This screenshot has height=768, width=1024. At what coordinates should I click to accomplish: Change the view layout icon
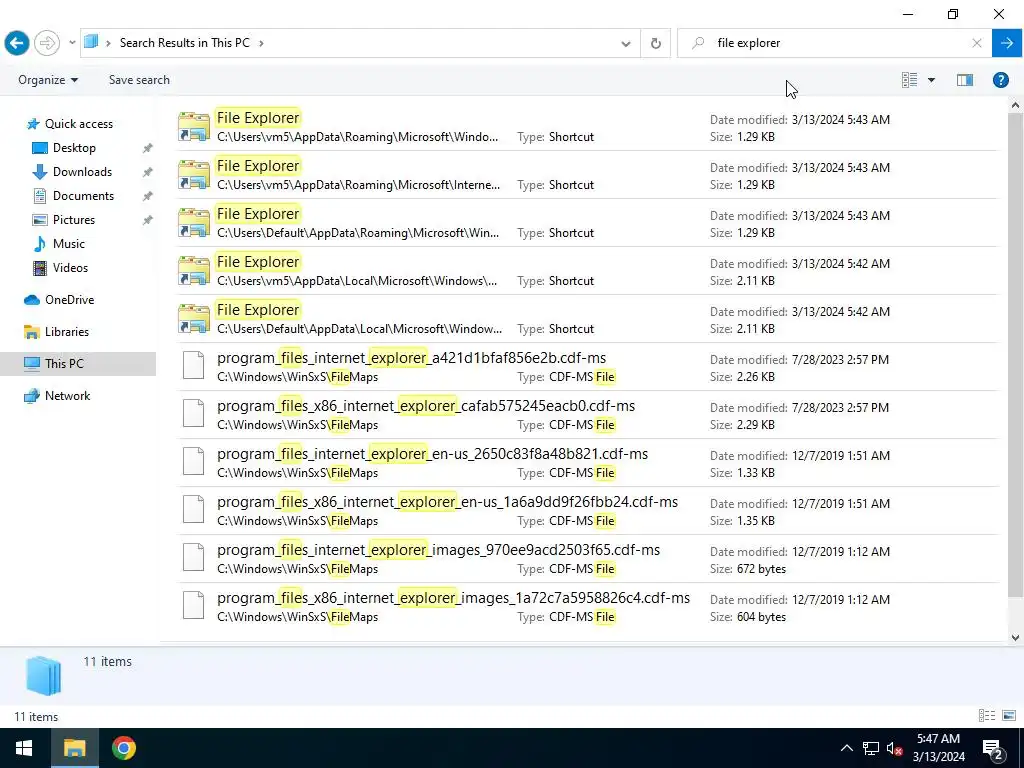(910, 80)
